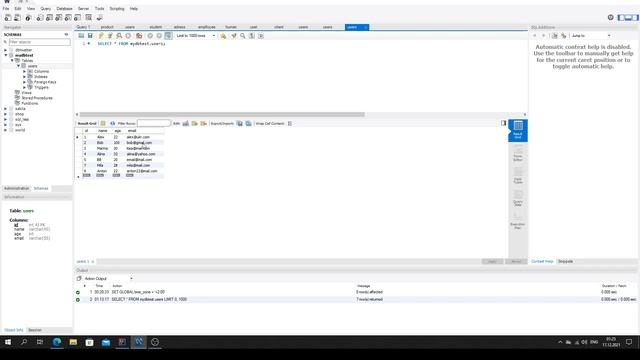Toggle Wrap Cell Content icon

290,123
